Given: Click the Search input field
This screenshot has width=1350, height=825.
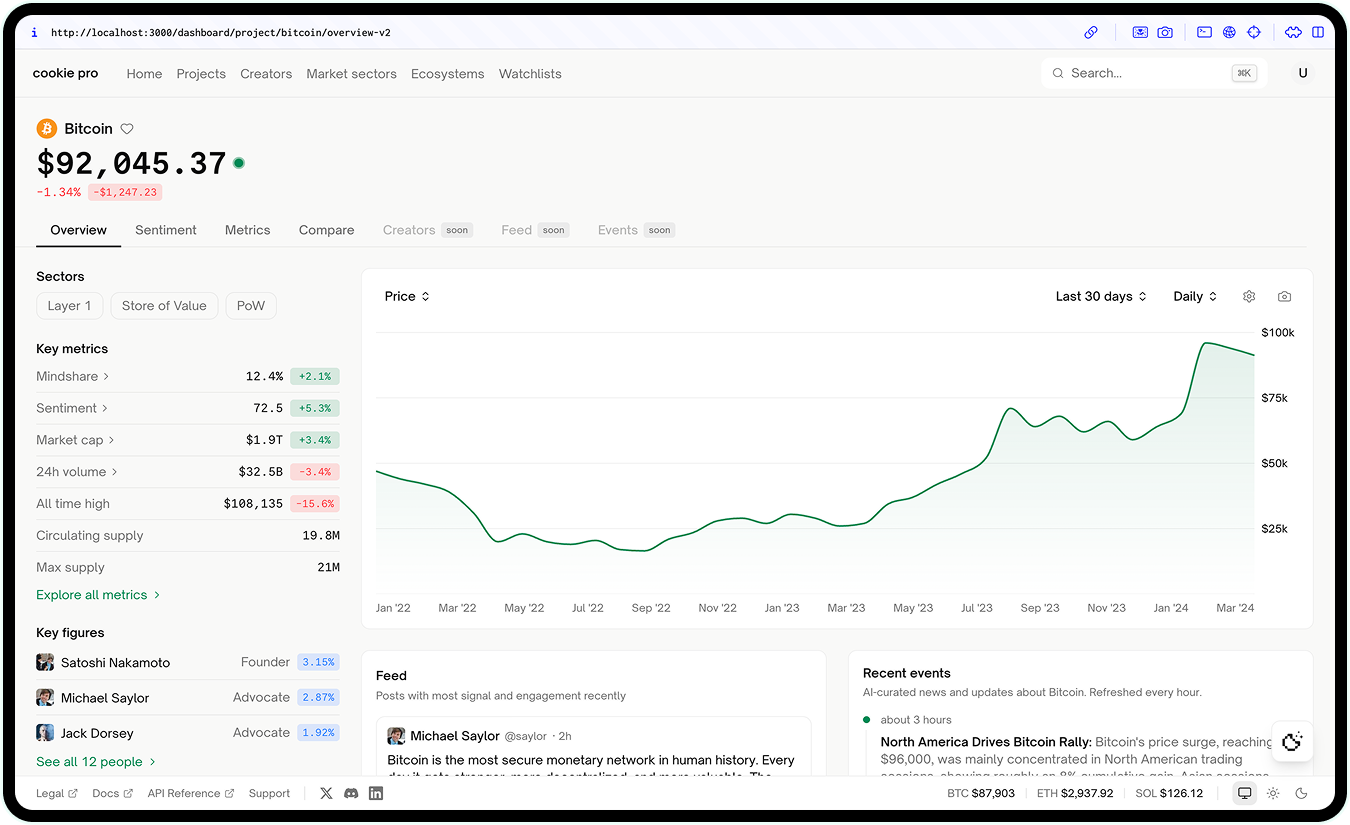Looking at the screenshot, I should tap(1154, 73).
